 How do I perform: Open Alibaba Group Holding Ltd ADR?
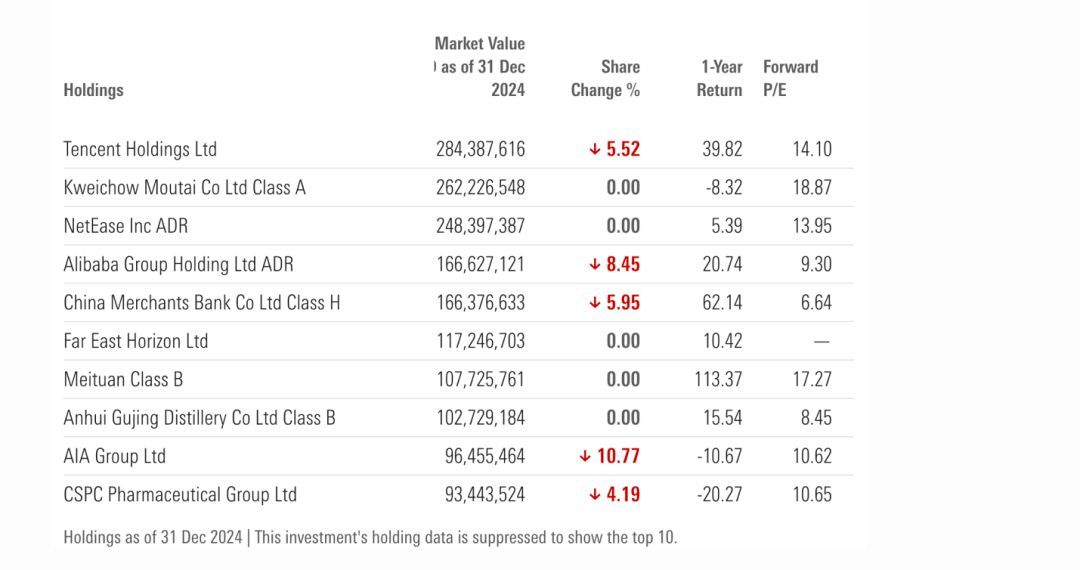178,265
